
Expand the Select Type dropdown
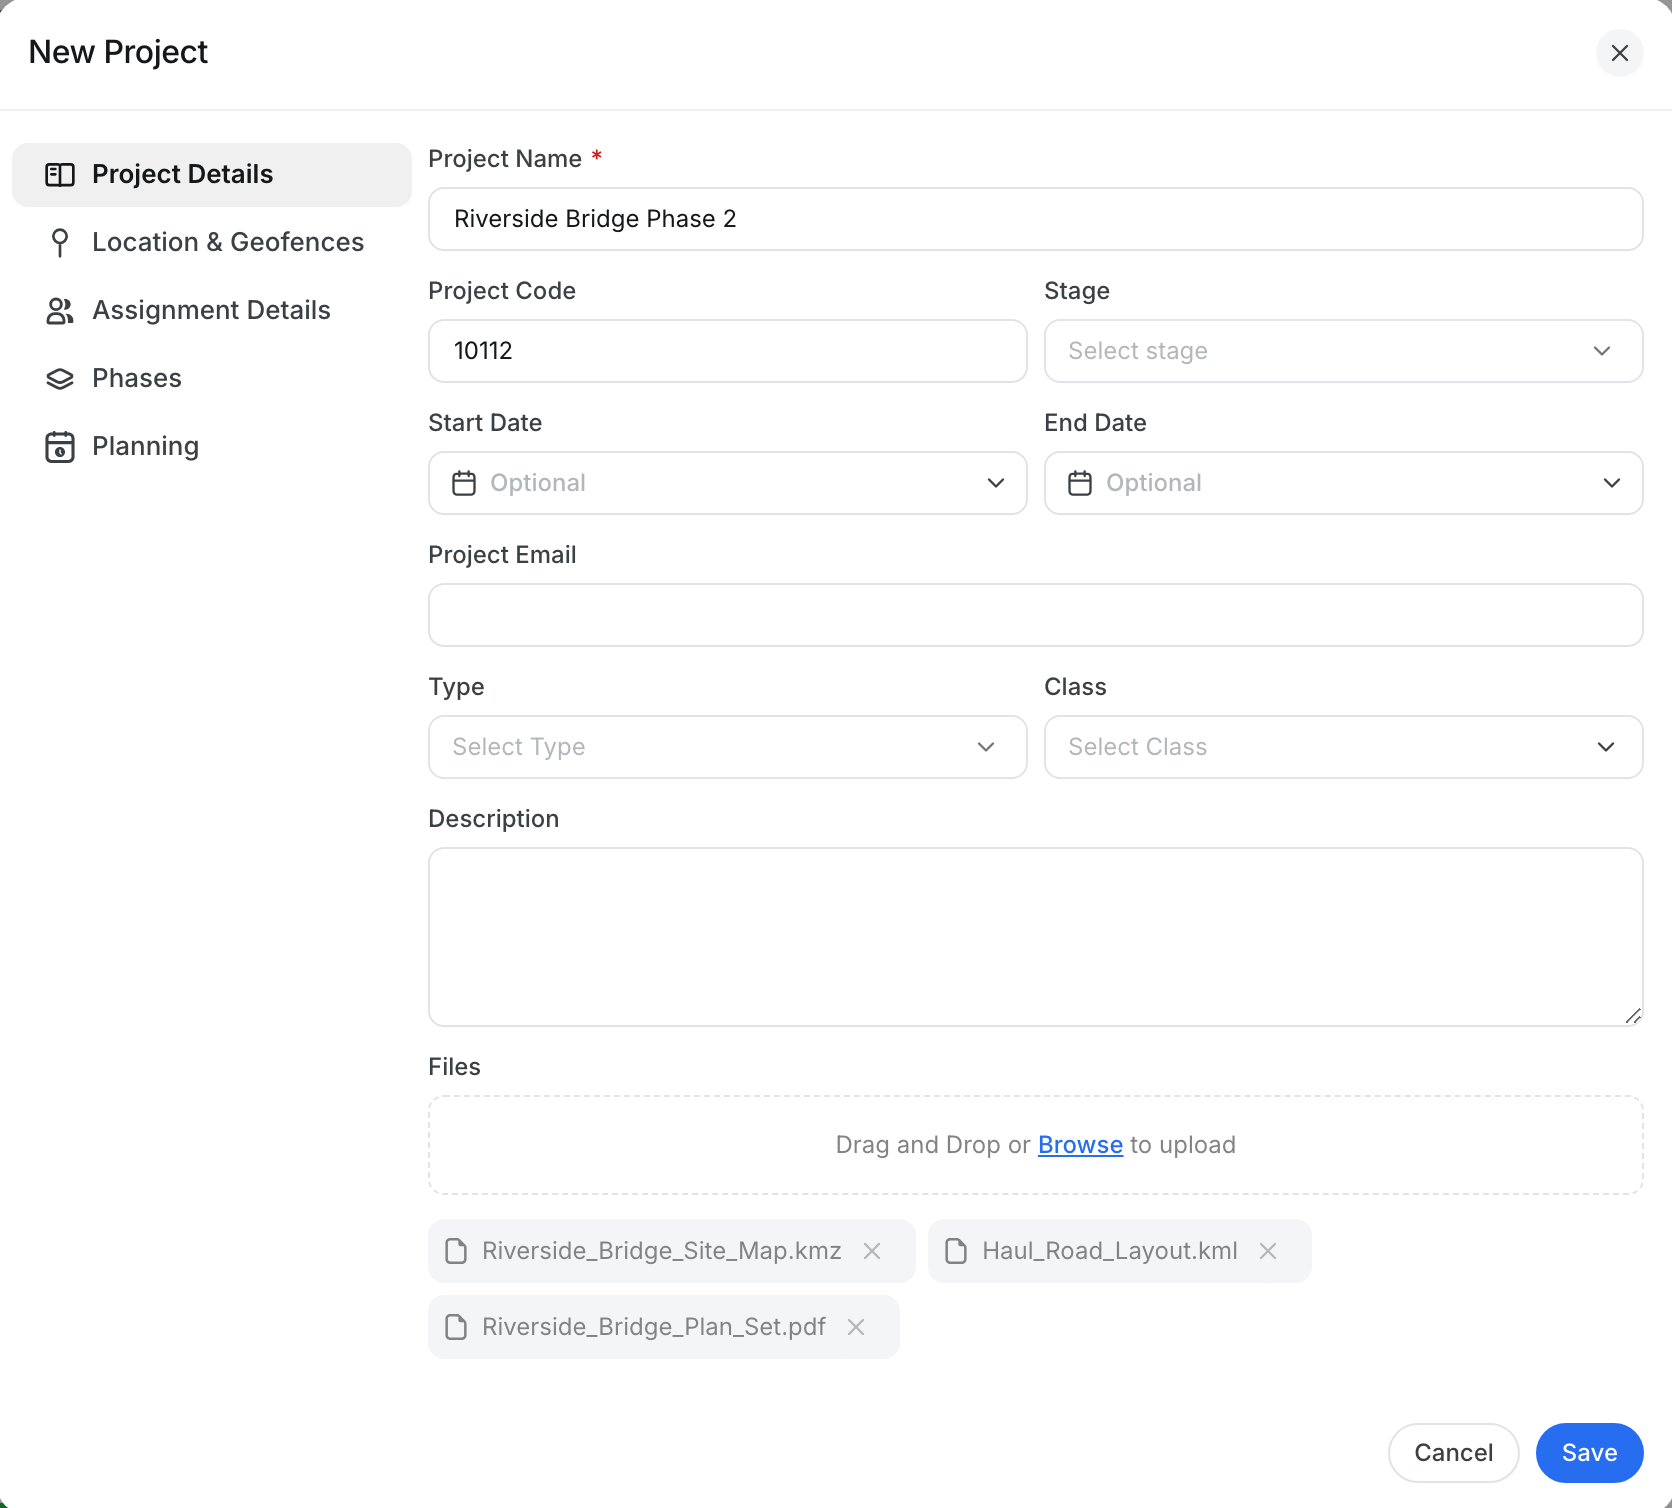728,747
